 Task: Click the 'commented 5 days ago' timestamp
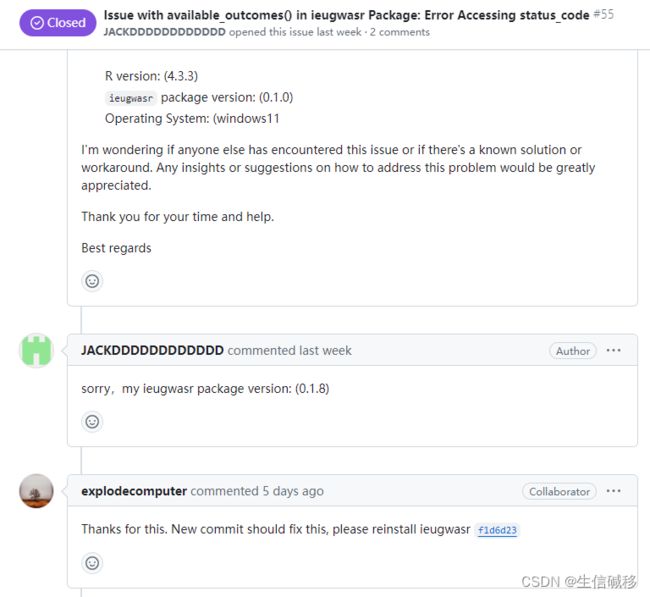[x=257, y=491]
